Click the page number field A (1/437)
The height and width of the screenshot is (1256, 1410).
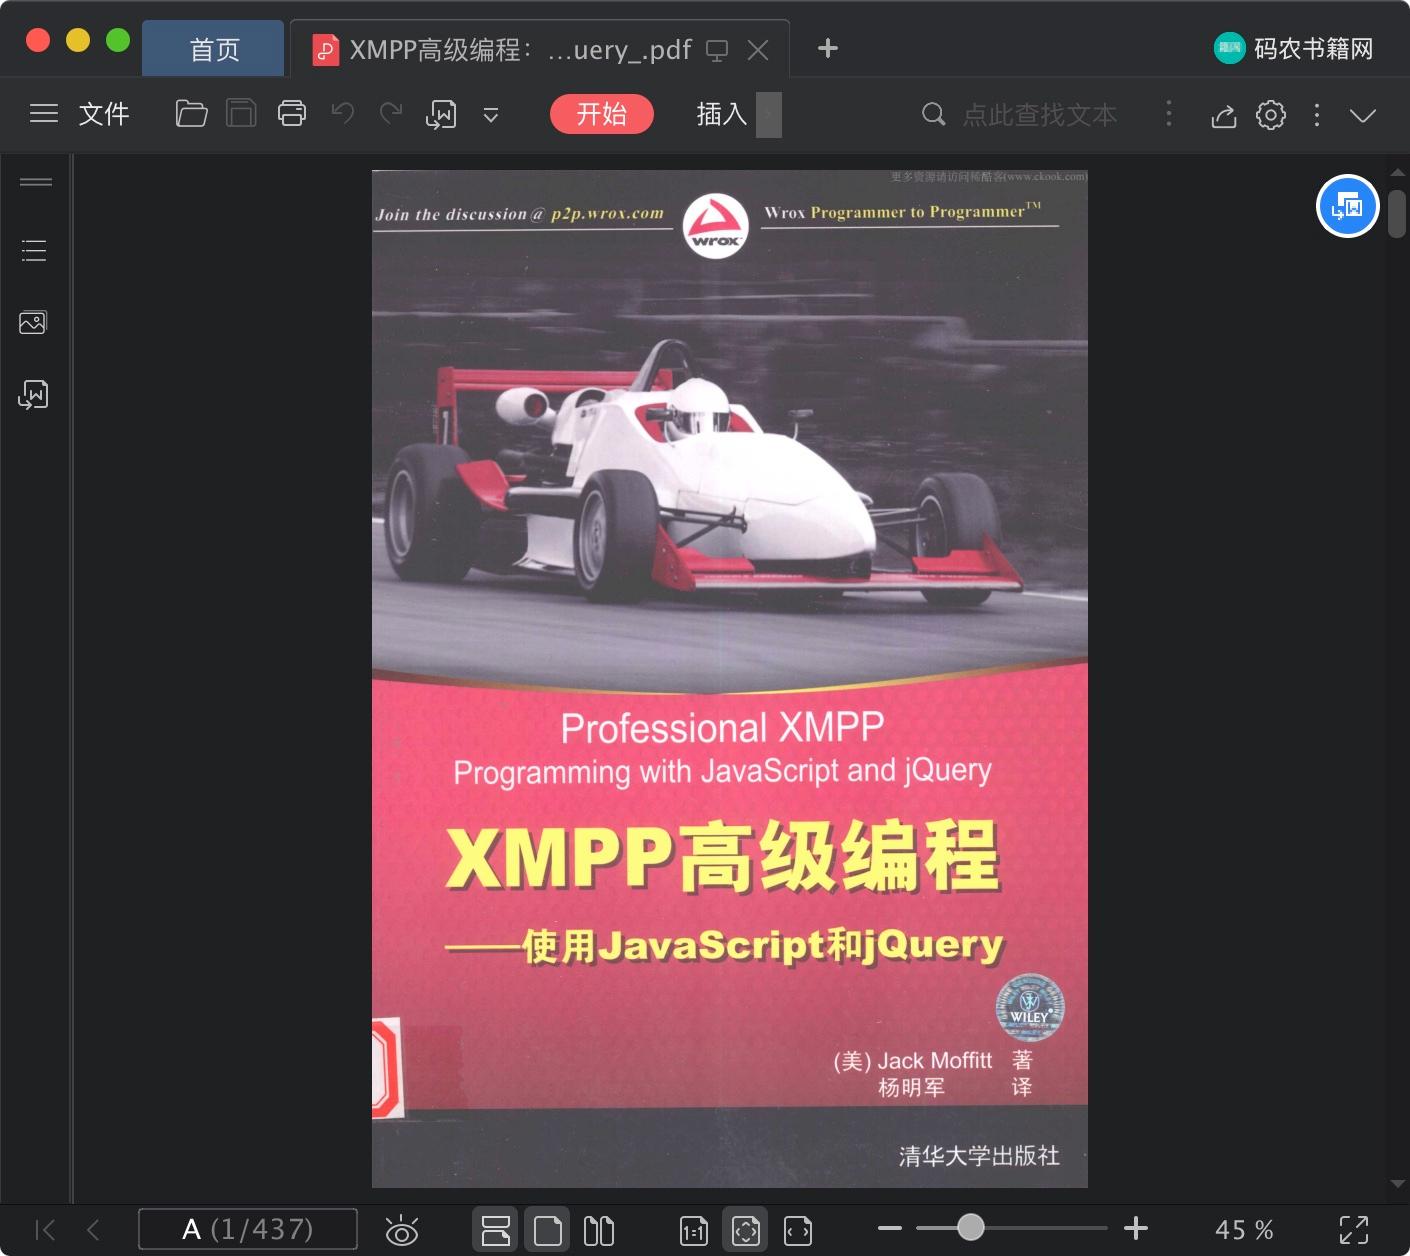click(x=248, y=1229)
